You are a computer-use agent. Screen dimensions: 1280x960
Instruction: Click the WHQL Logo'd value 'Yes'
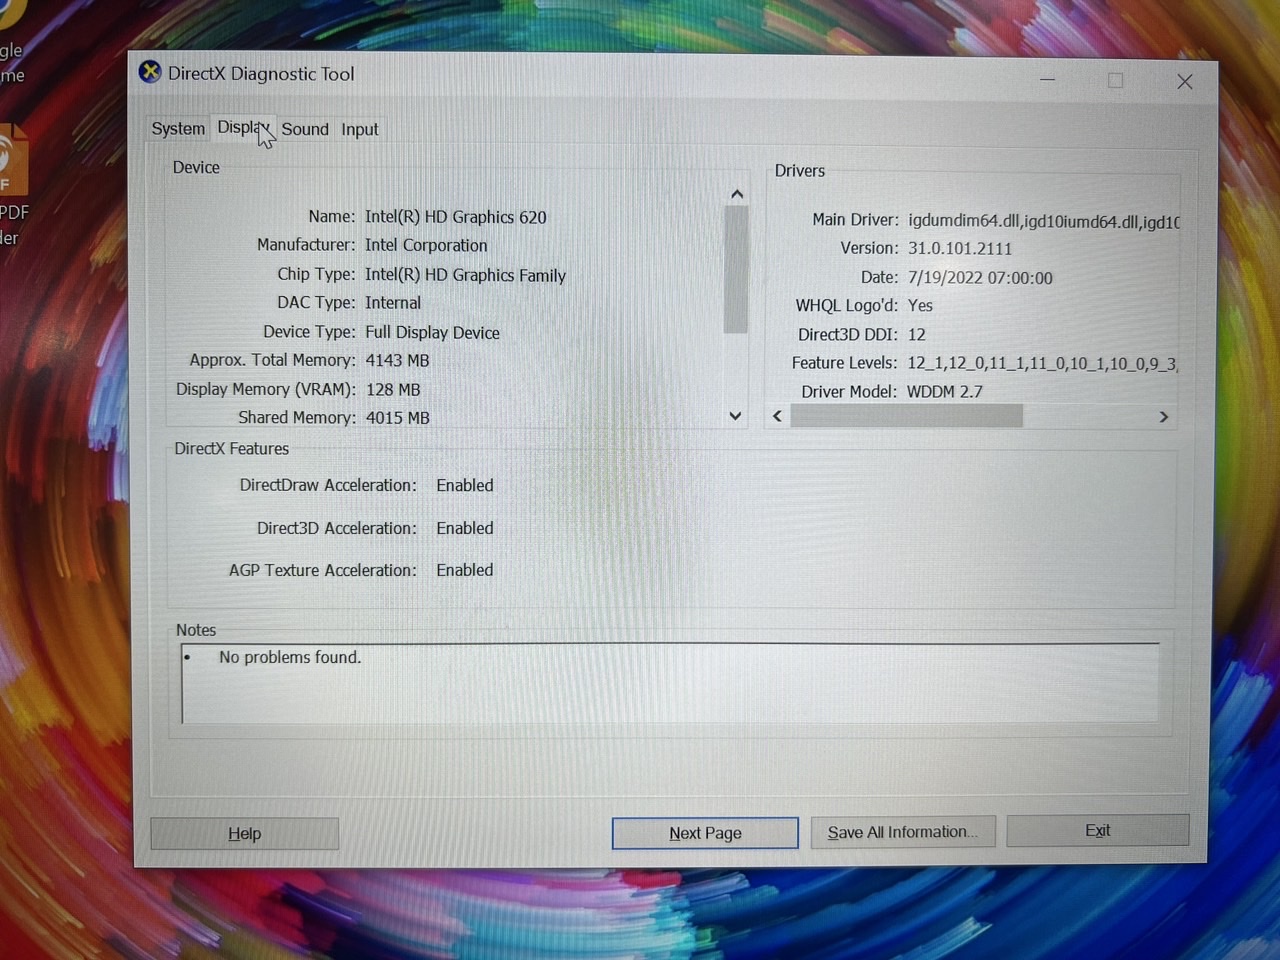point(920,305)
